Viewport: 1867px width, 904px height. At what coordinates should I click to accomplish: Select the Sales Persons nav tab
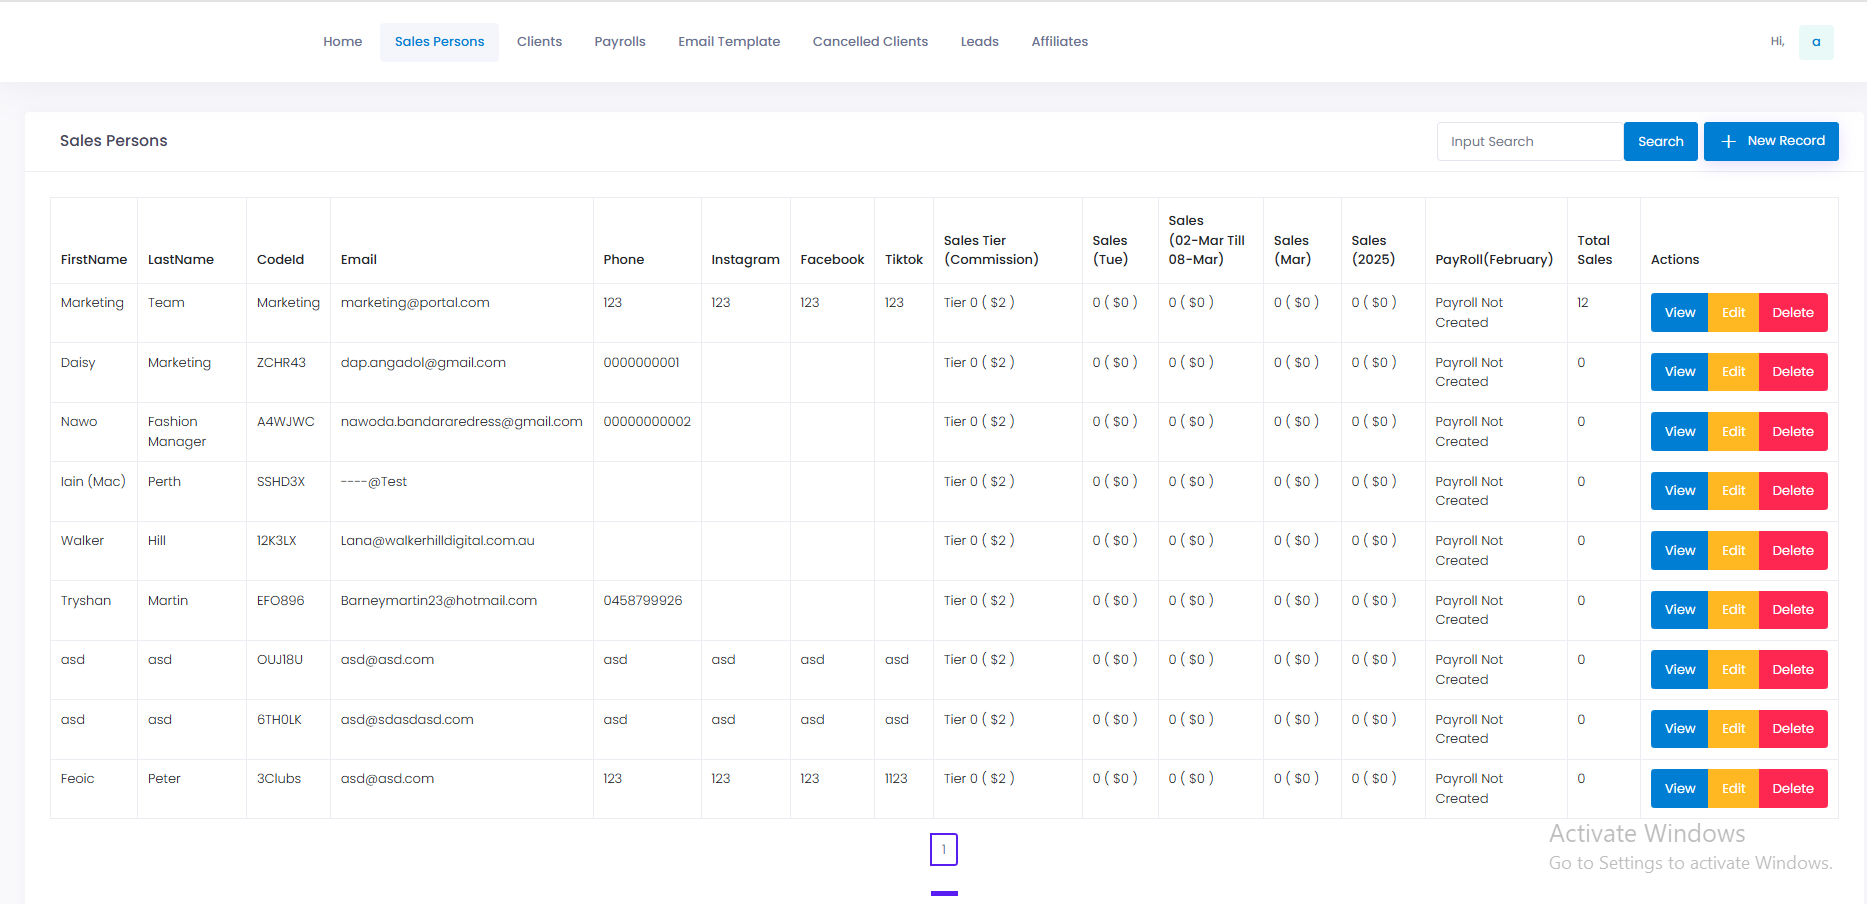click(439, 42)
